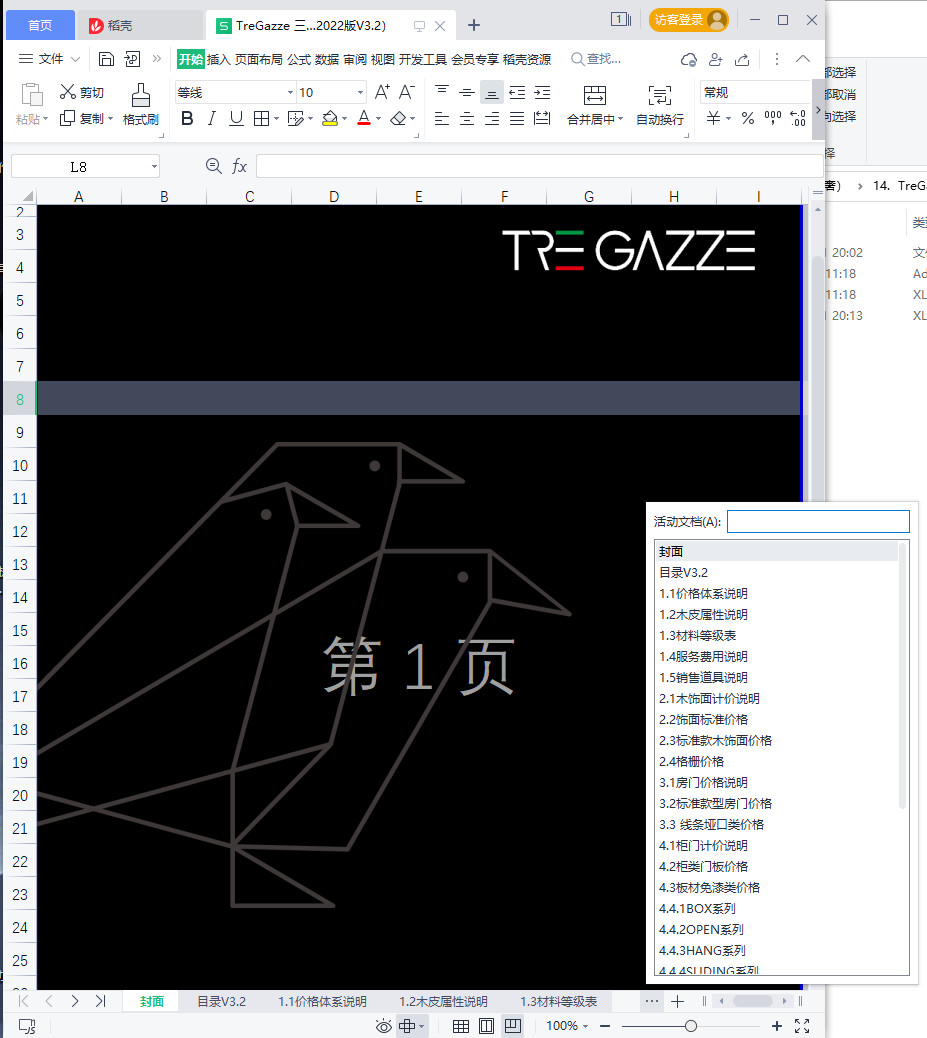Select the Format Painter brush
Screen dimensions: 927x1038
(x=140, y=95)
